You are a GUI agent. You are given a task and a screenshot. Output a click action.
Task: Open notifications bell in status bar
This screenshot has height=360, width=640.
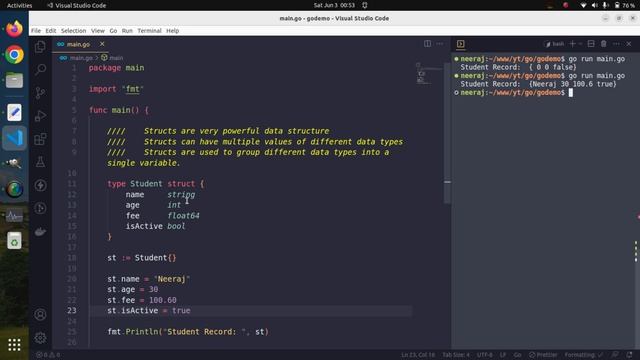pyautogui.click(x=629, y=355)
